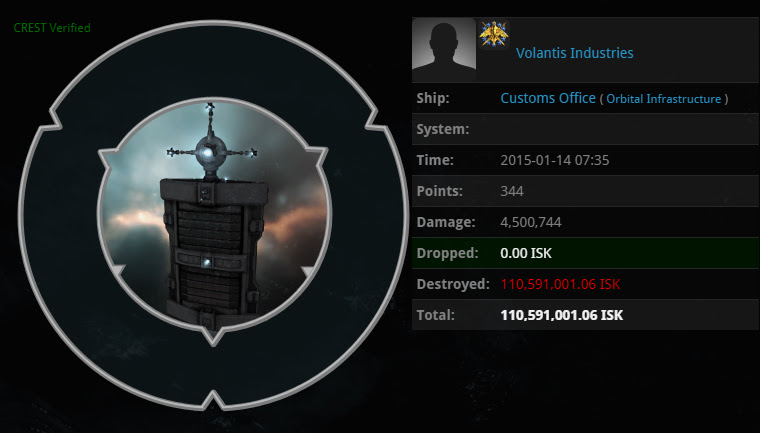Click the Customs Office structure image
The width and height of the screenshot is (760, 433).
[214, 216]
